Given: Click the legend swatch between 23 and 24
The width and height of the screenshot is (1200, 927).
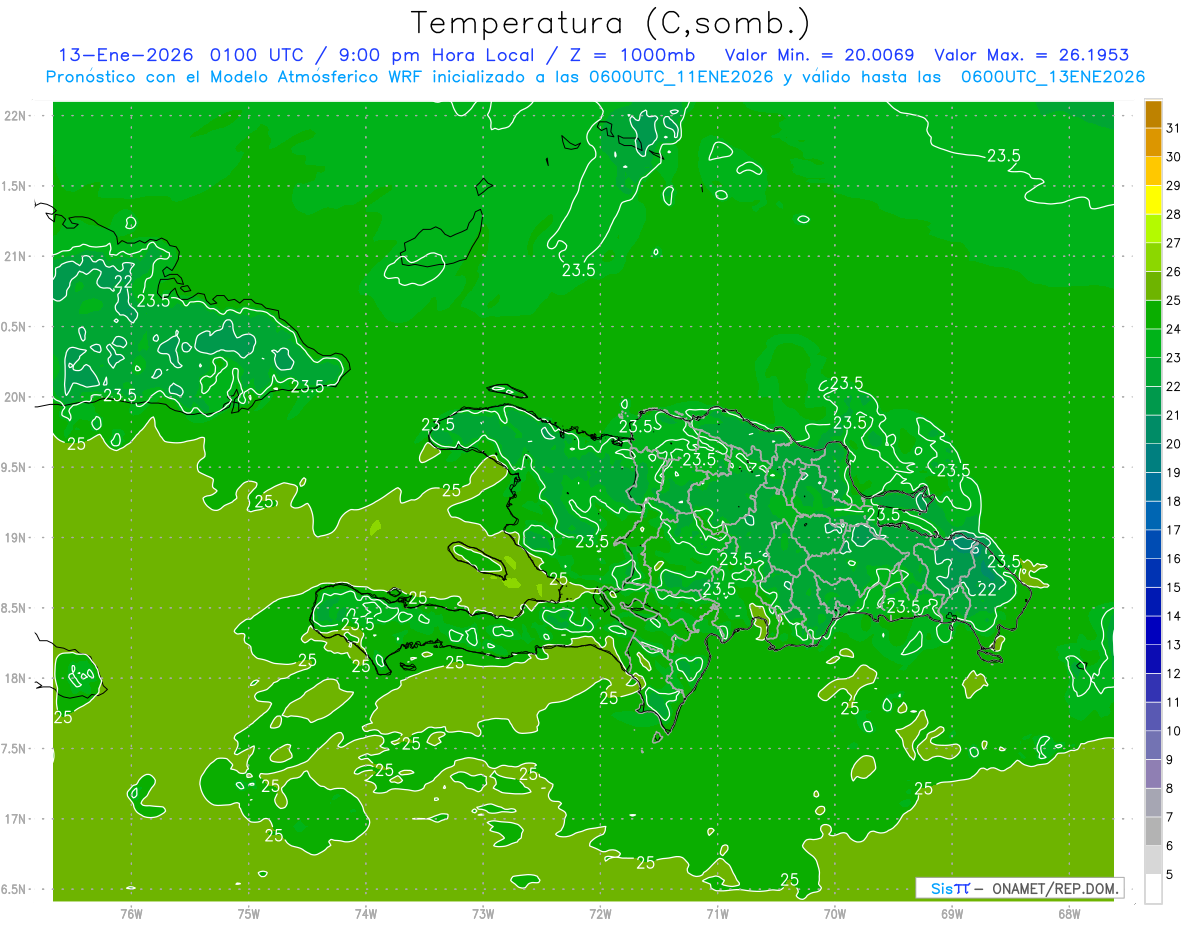Looking at the screenshot, I should coord(1153,343).
